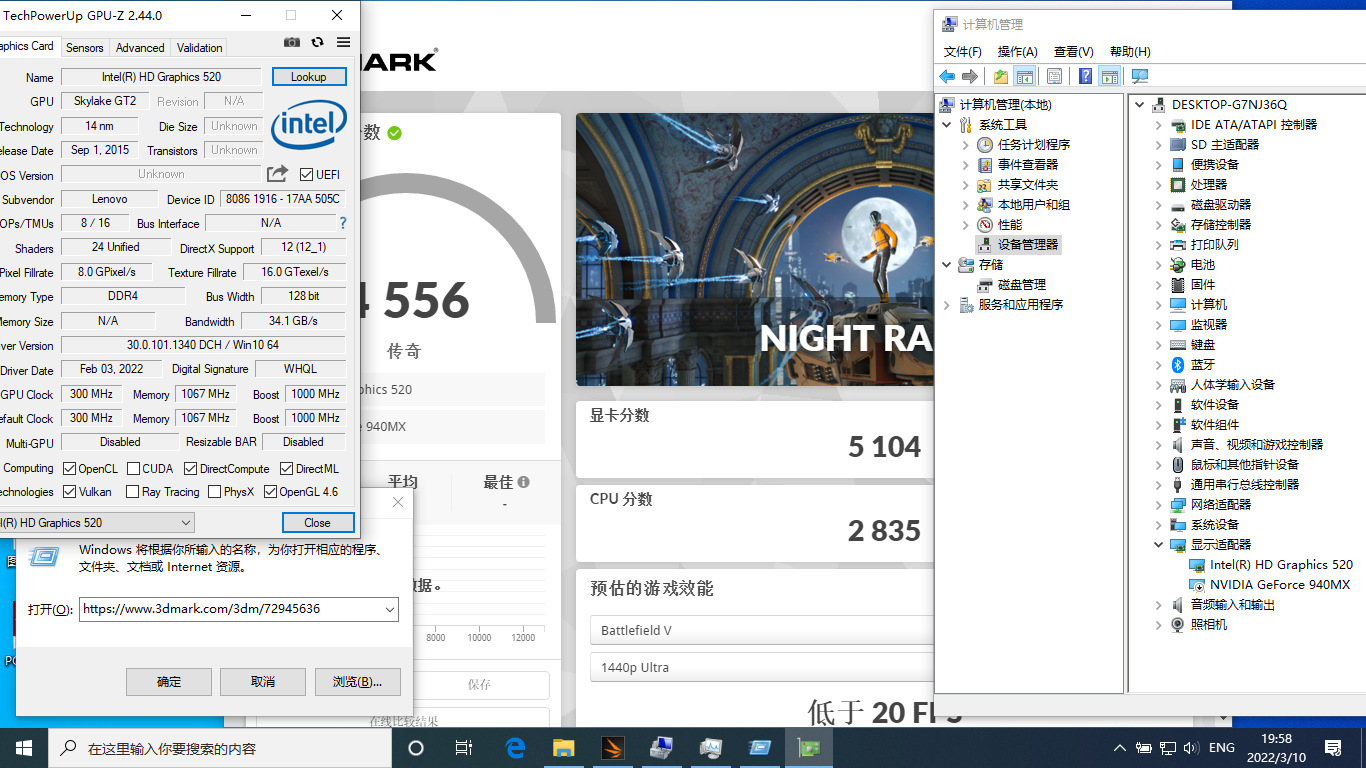Toggle the DirectML checkbox
The image size is (1366, 768).
coord(287,468)
